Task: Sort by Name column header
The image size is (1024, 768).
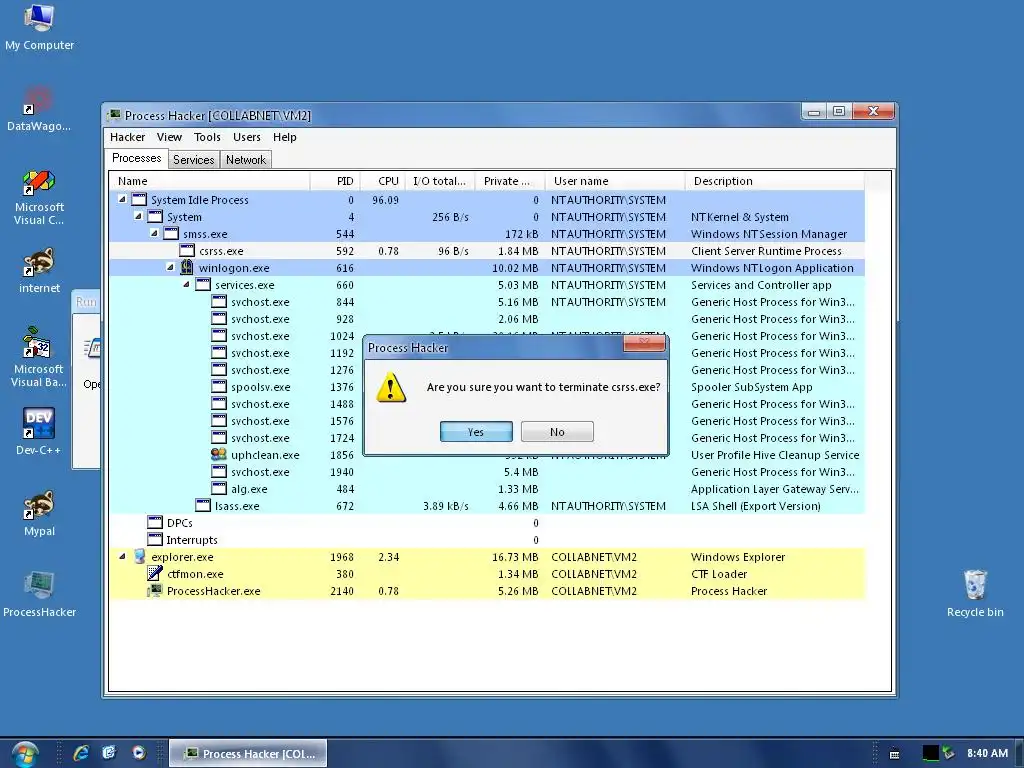Action: 209,181
